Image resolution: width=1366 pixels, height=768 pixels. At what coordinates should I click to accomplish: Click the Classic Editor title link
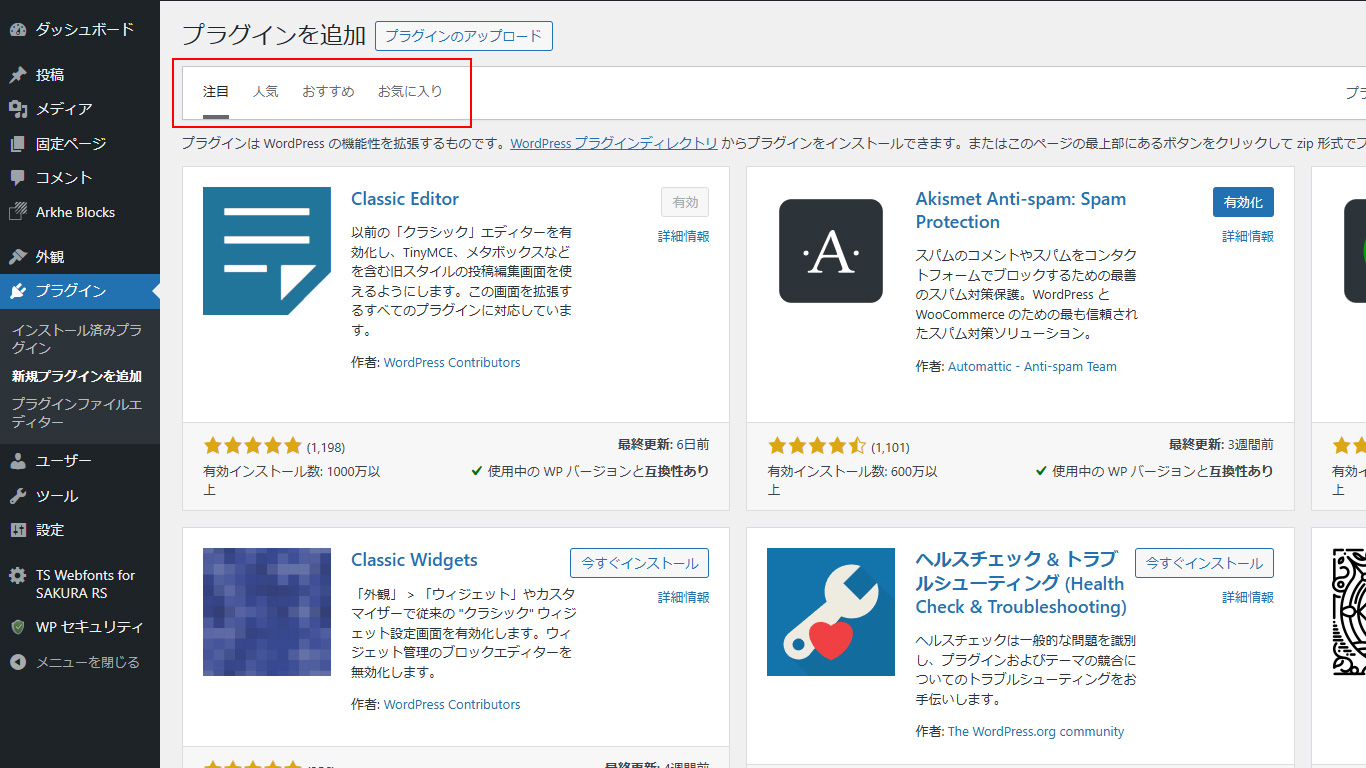coord(405,199)
